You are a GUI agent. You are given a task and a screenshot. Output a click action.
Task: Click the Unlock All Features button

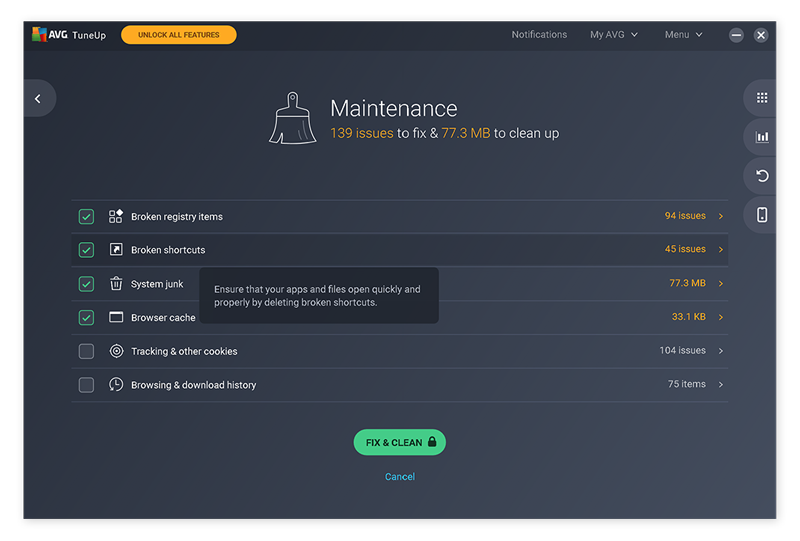pyautogui.click(x=179, y=35)
